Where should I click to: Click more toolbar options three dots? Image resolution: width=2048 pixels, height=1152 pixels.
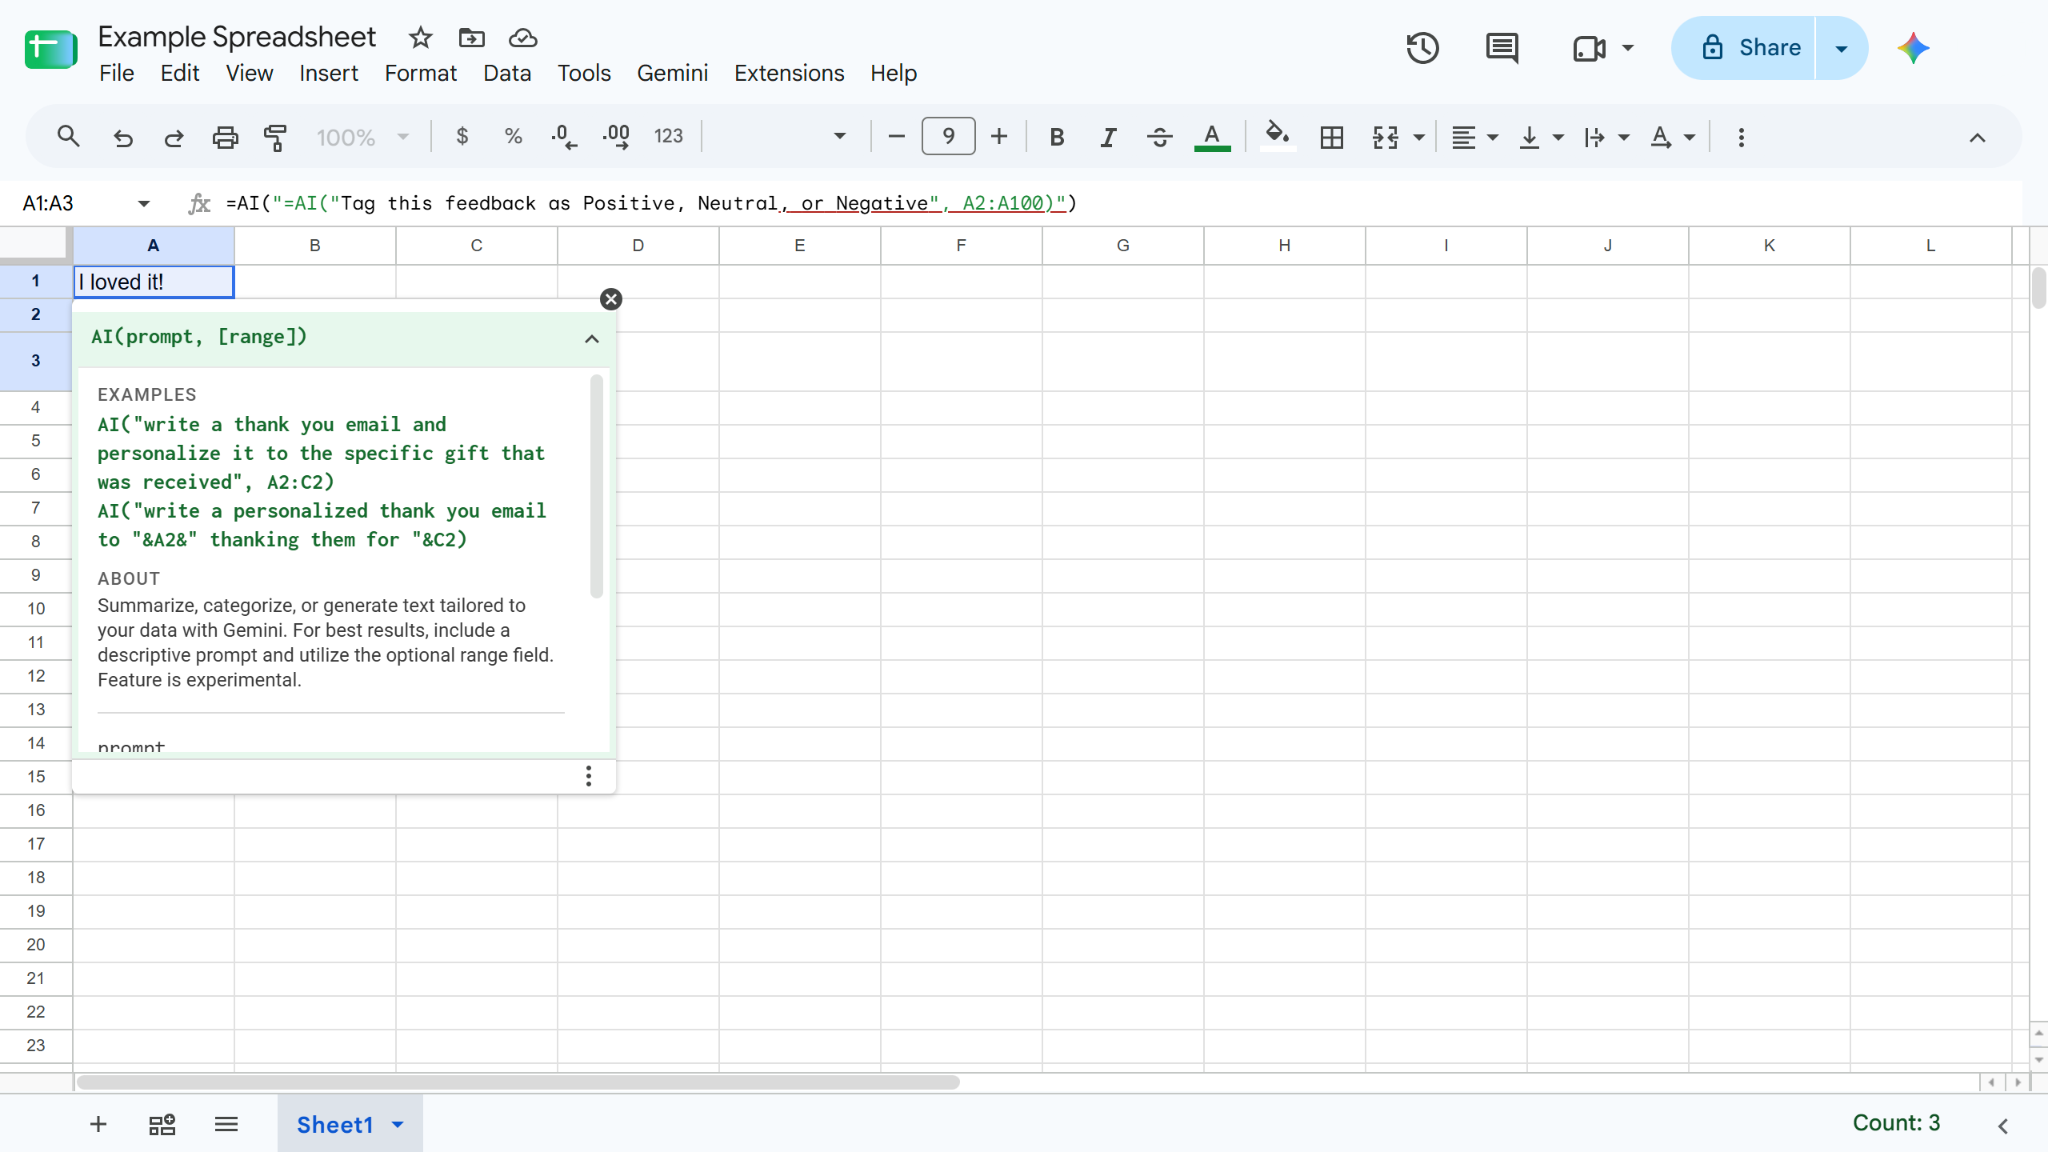pos(1741,137)
